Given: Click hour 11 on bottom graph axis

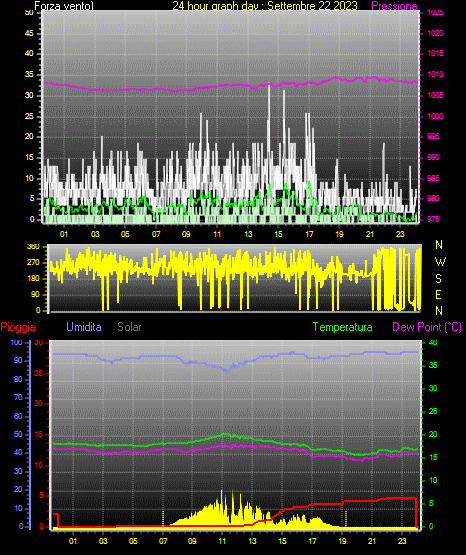Looking at the screenshot, I should [222, 541].
